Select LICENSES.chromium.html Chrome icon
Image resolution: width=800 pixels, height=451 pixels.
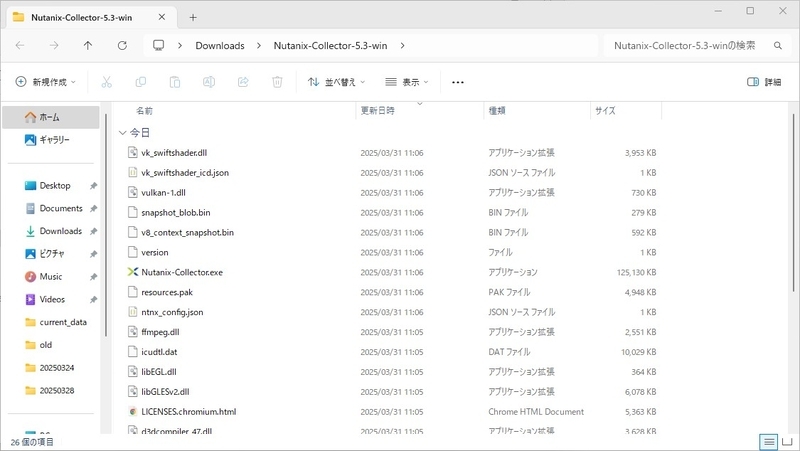[x=133, y=411]
